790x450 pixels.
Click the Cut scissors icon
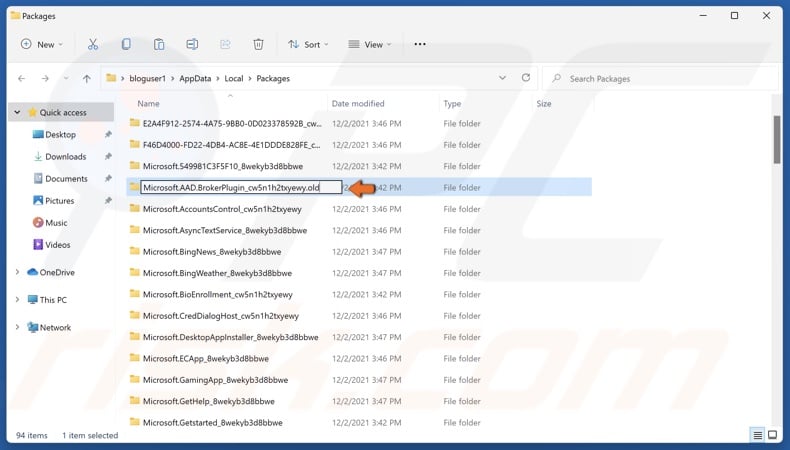93,44
